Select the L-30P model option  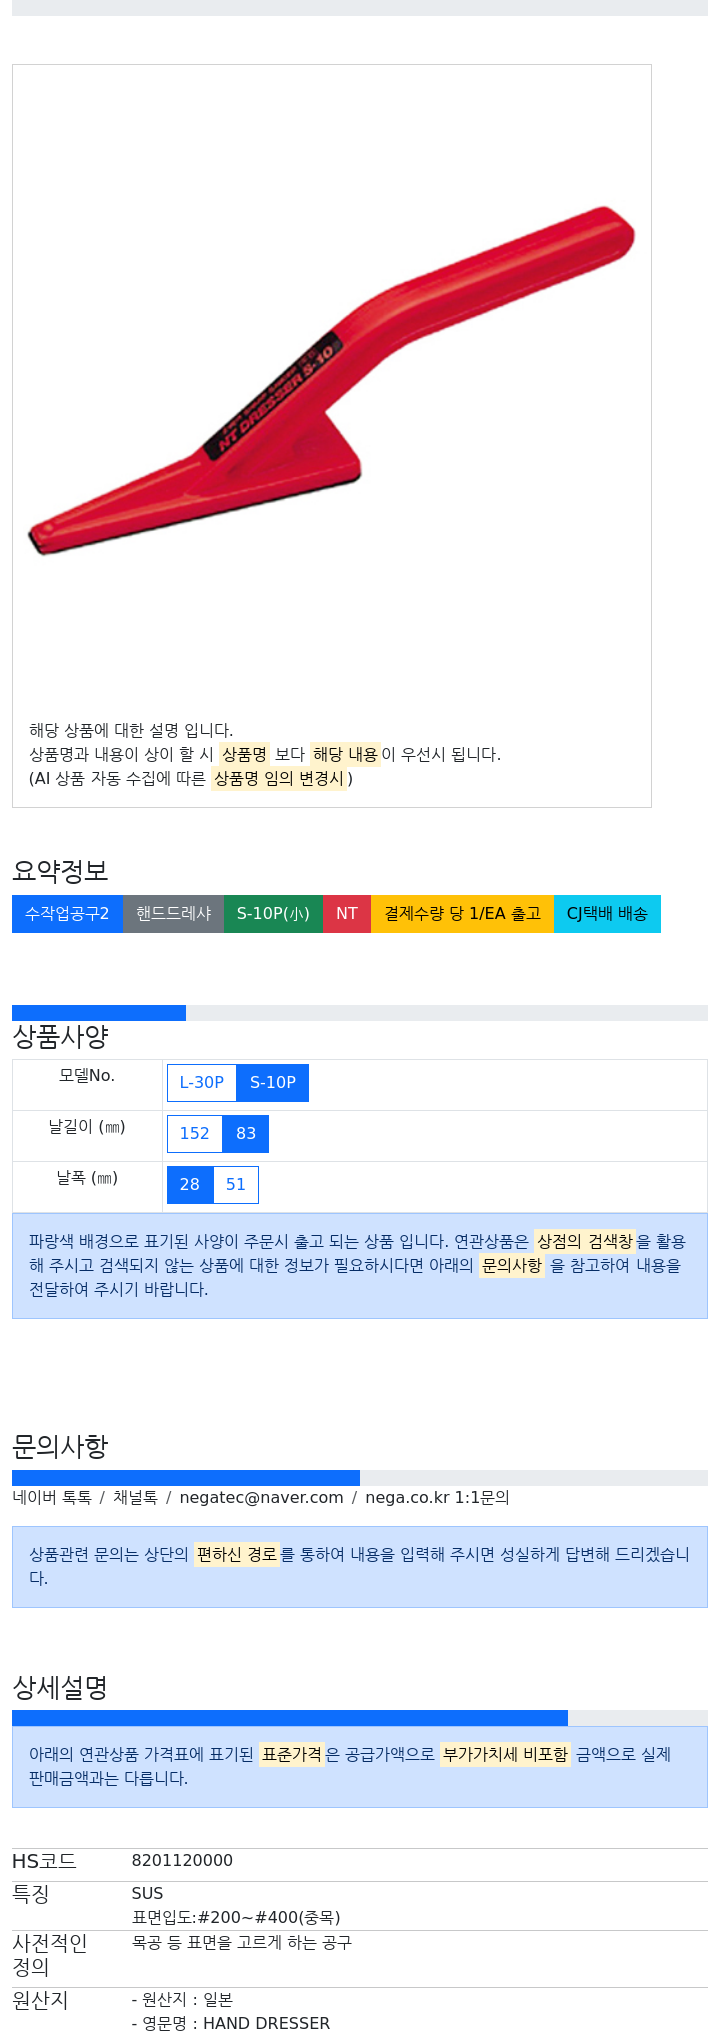tap(202, 1082)
